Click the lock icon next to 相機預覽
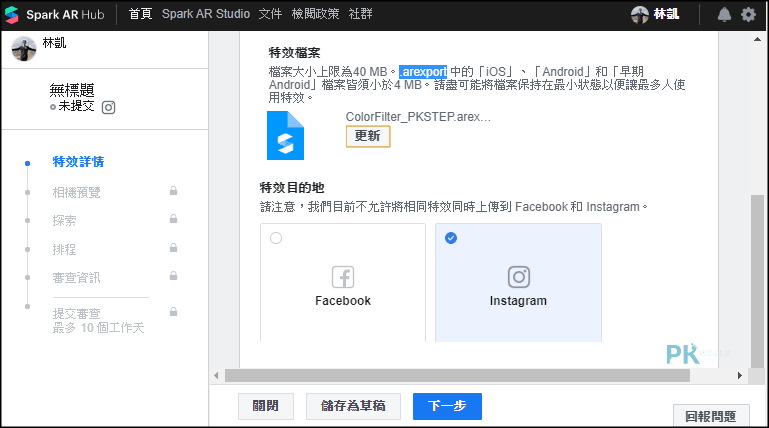 pos(174,191)
